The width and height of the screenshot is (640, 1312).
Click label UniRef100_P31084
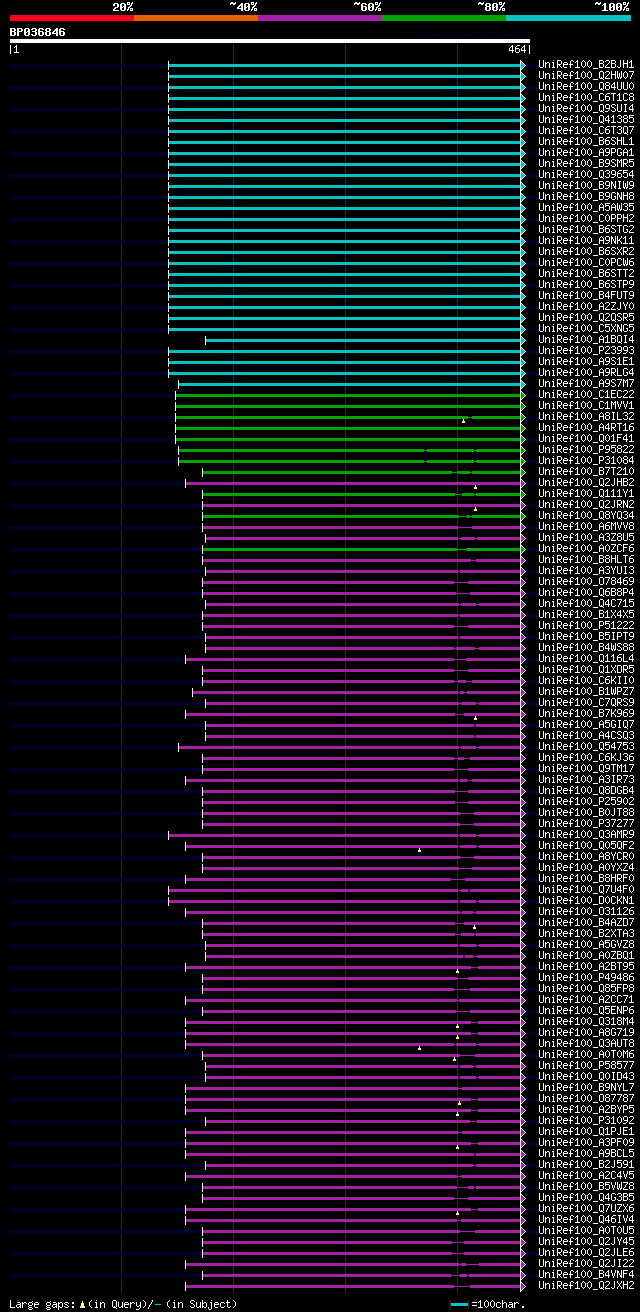(586, 460)
